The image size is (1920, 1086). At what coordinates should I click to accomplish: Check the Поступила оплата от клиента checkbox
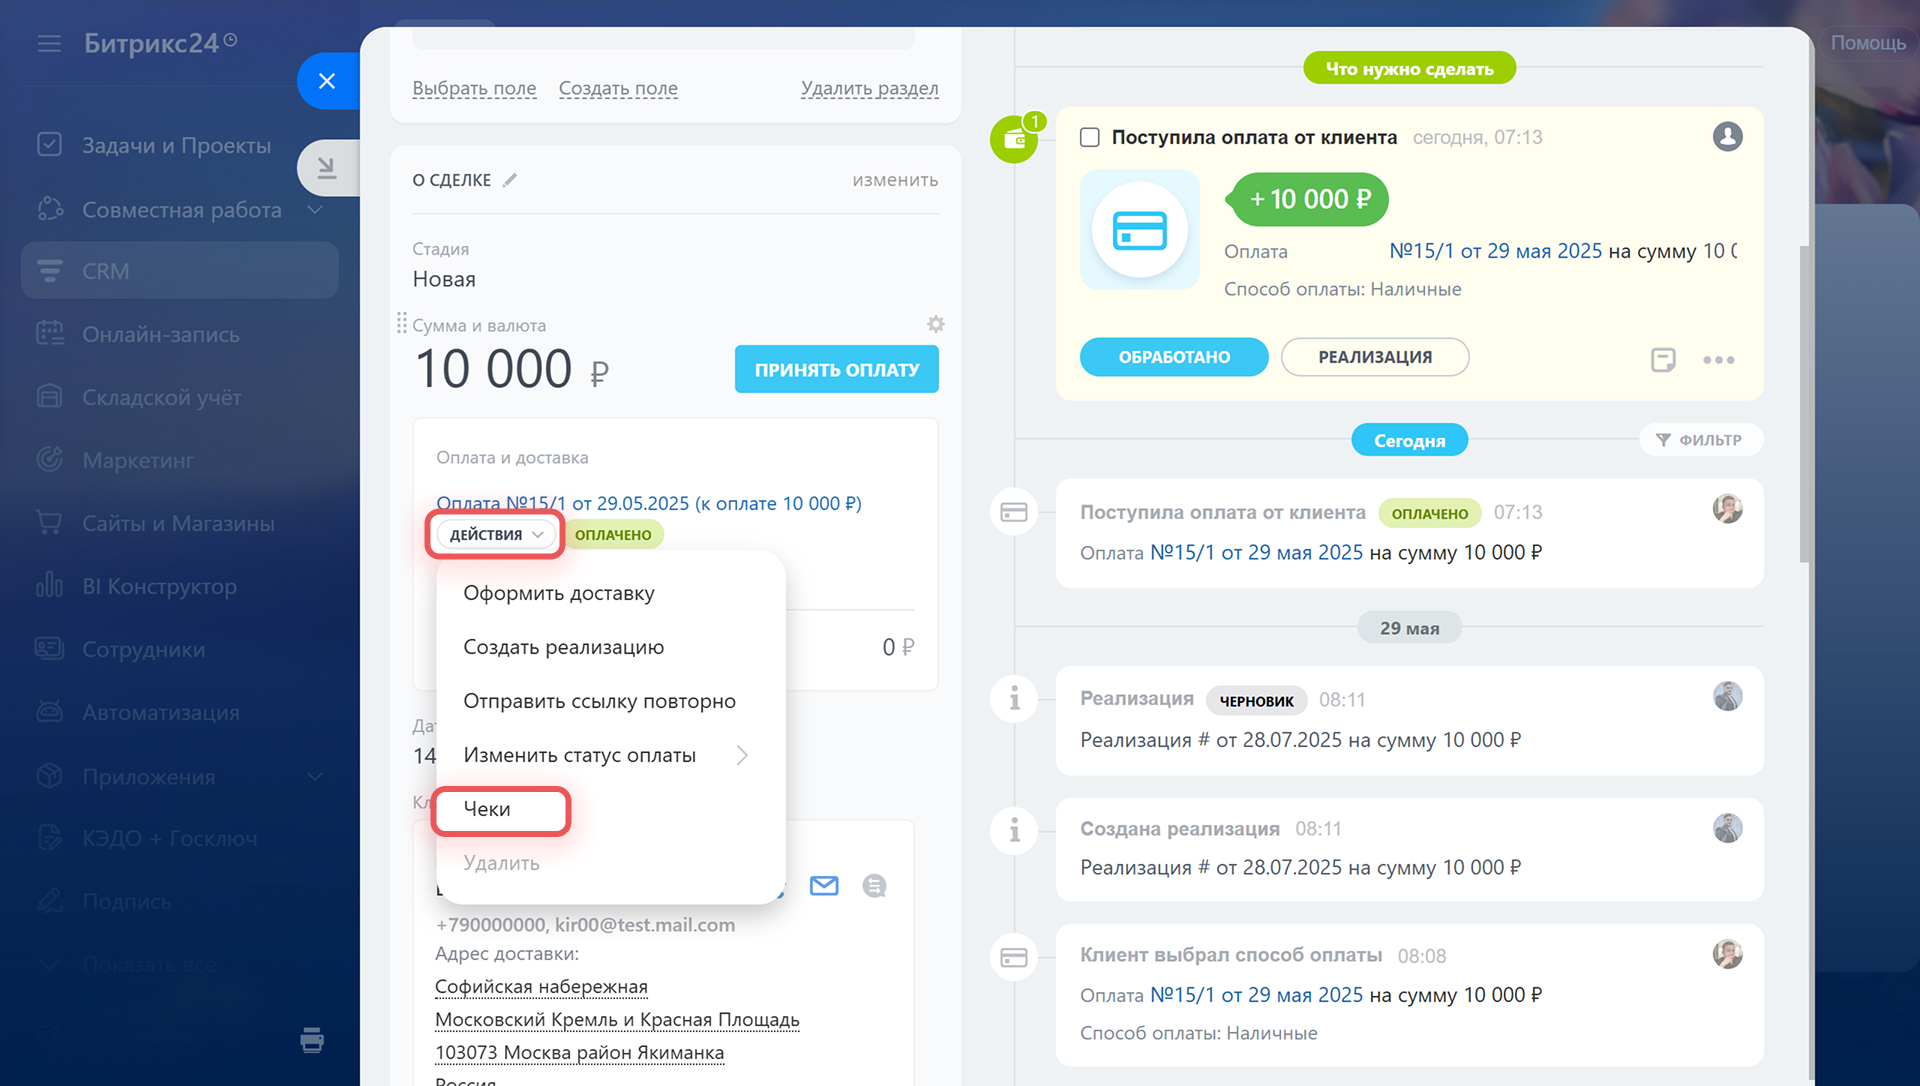click(x=1090, y=137)
